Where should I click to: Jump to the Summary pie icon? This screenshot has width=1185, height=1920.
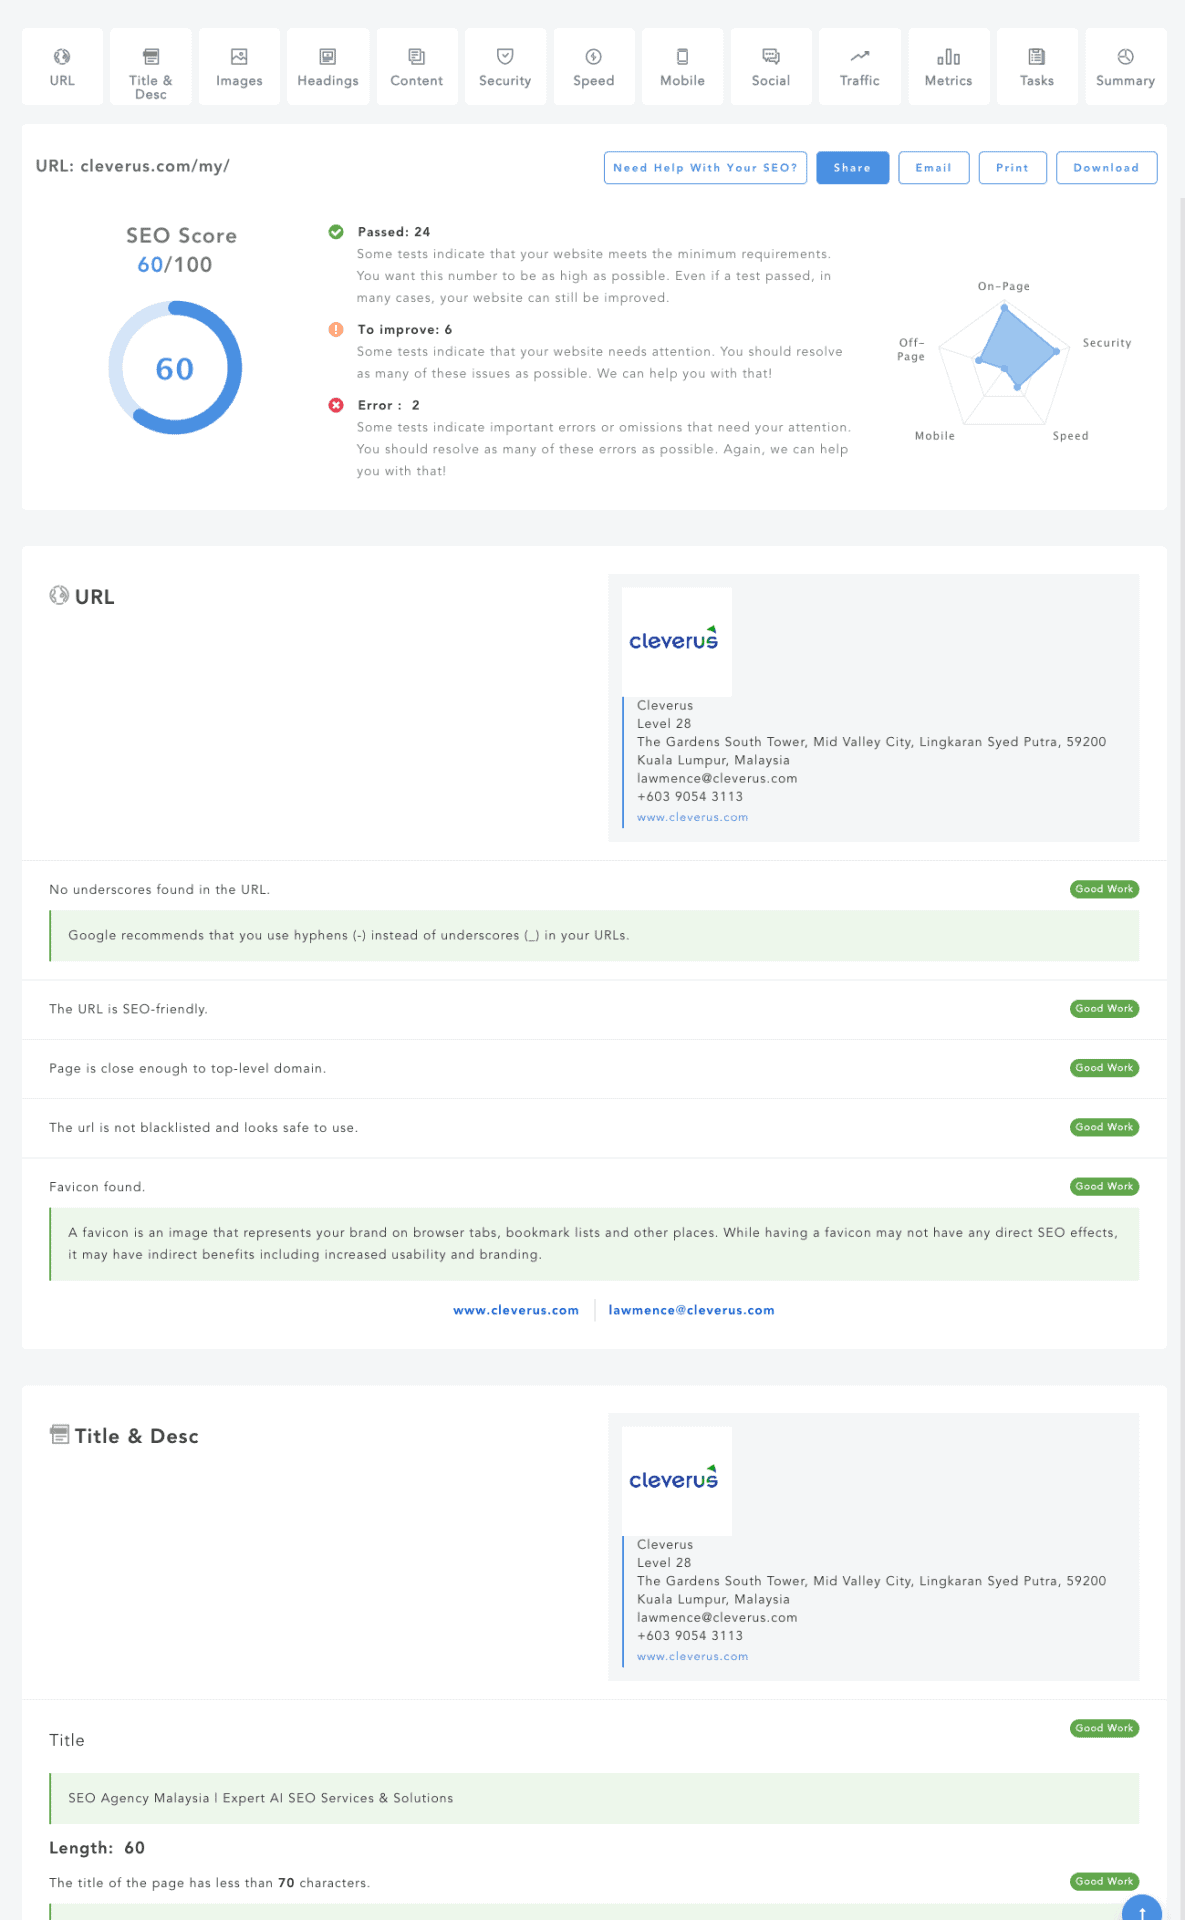pos(1125,57)
